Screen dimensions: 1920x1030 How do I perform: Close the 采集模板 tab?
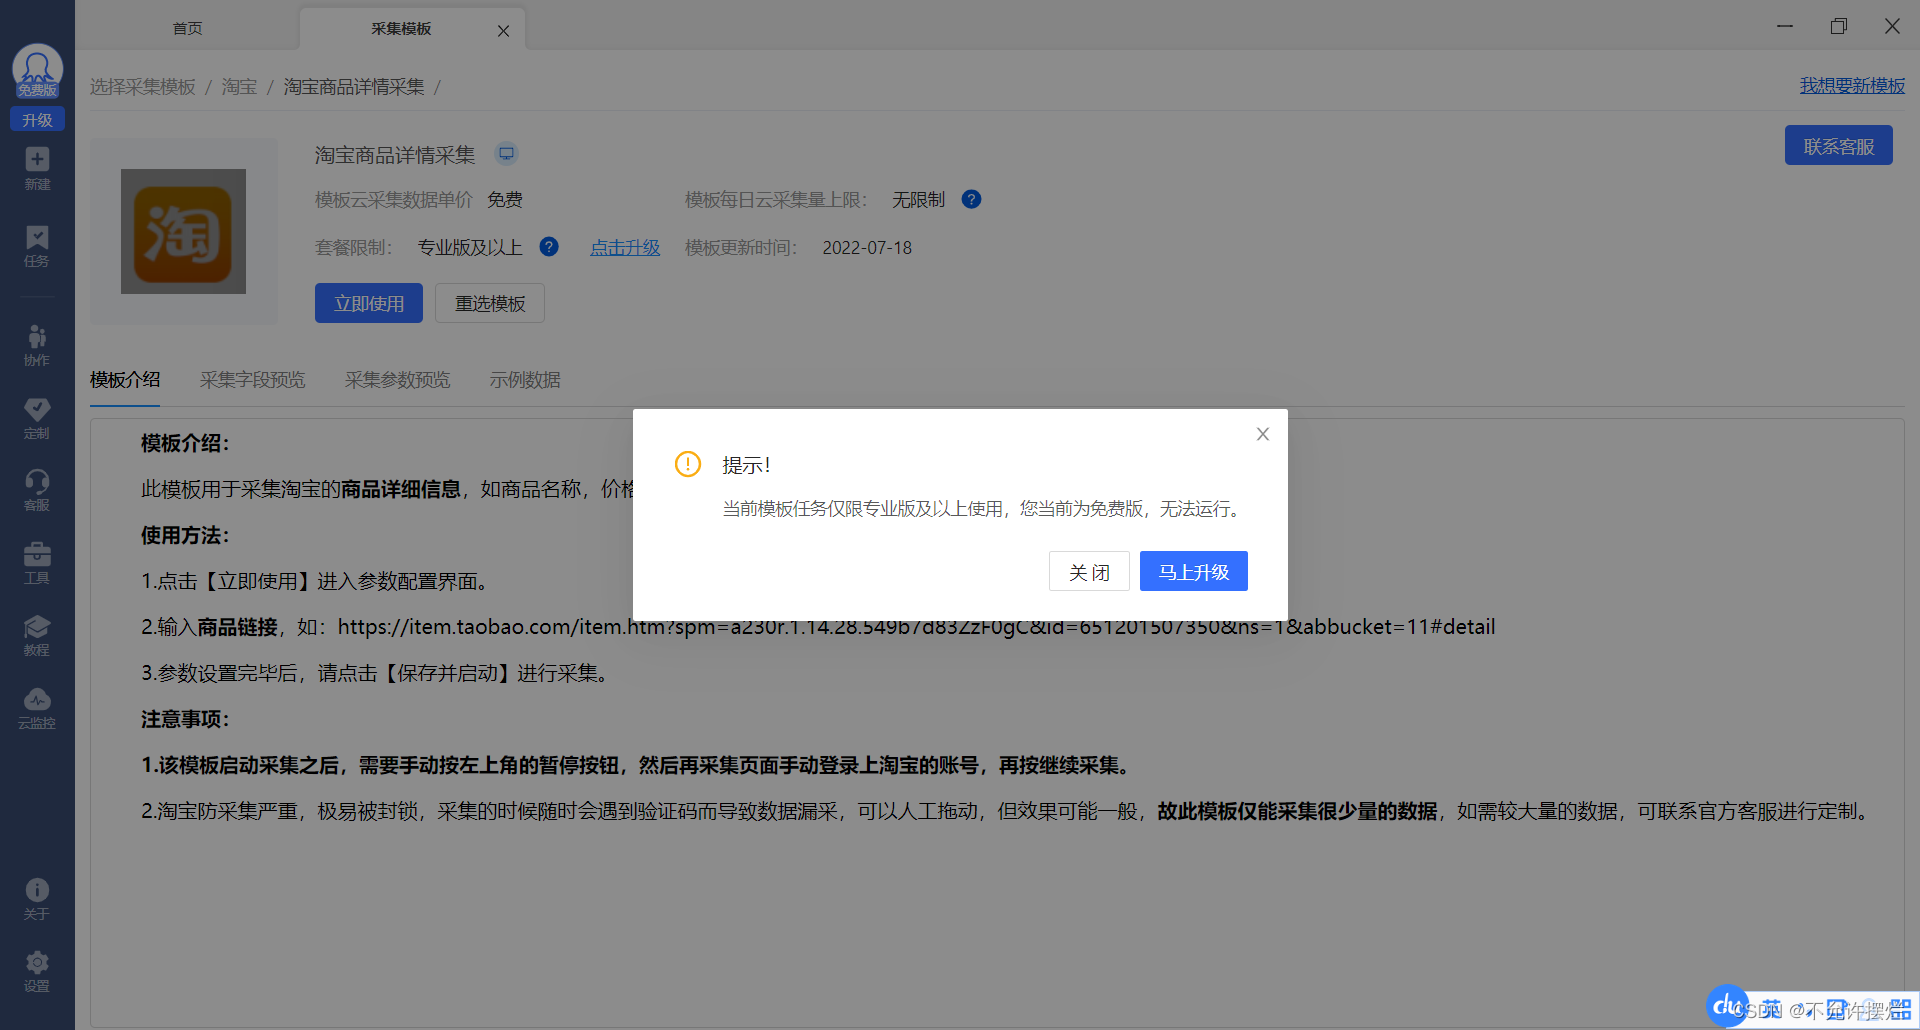[x=503, y=31]
